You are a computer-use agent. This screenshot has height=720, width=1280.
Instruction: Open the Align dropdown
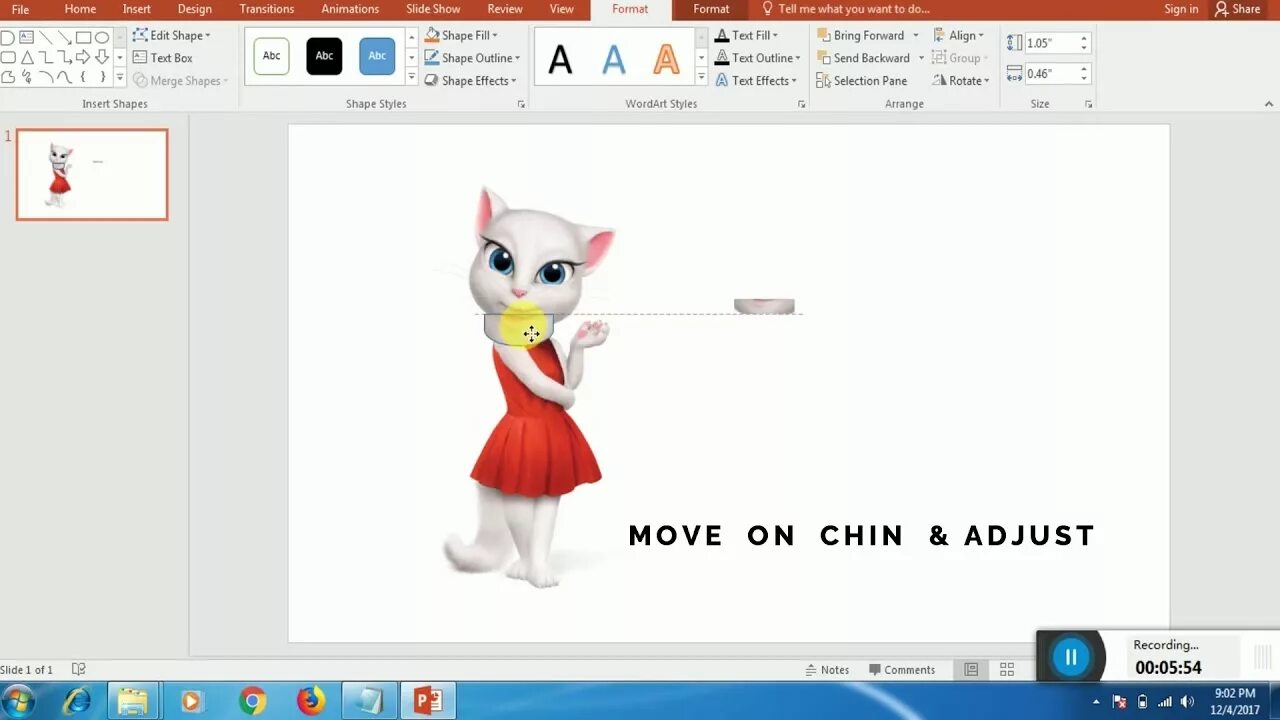(958, 35)
